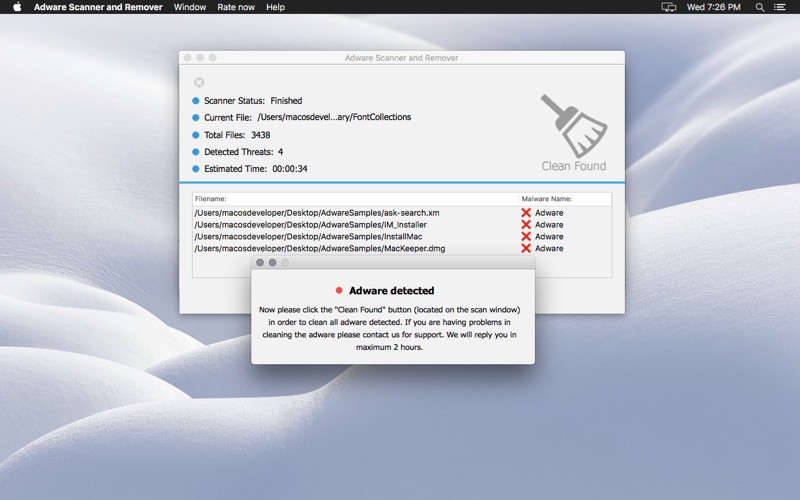Click blue bullet next to Detected Threats
This screenshot has width=800, height=500.
(x=195, y=152)
